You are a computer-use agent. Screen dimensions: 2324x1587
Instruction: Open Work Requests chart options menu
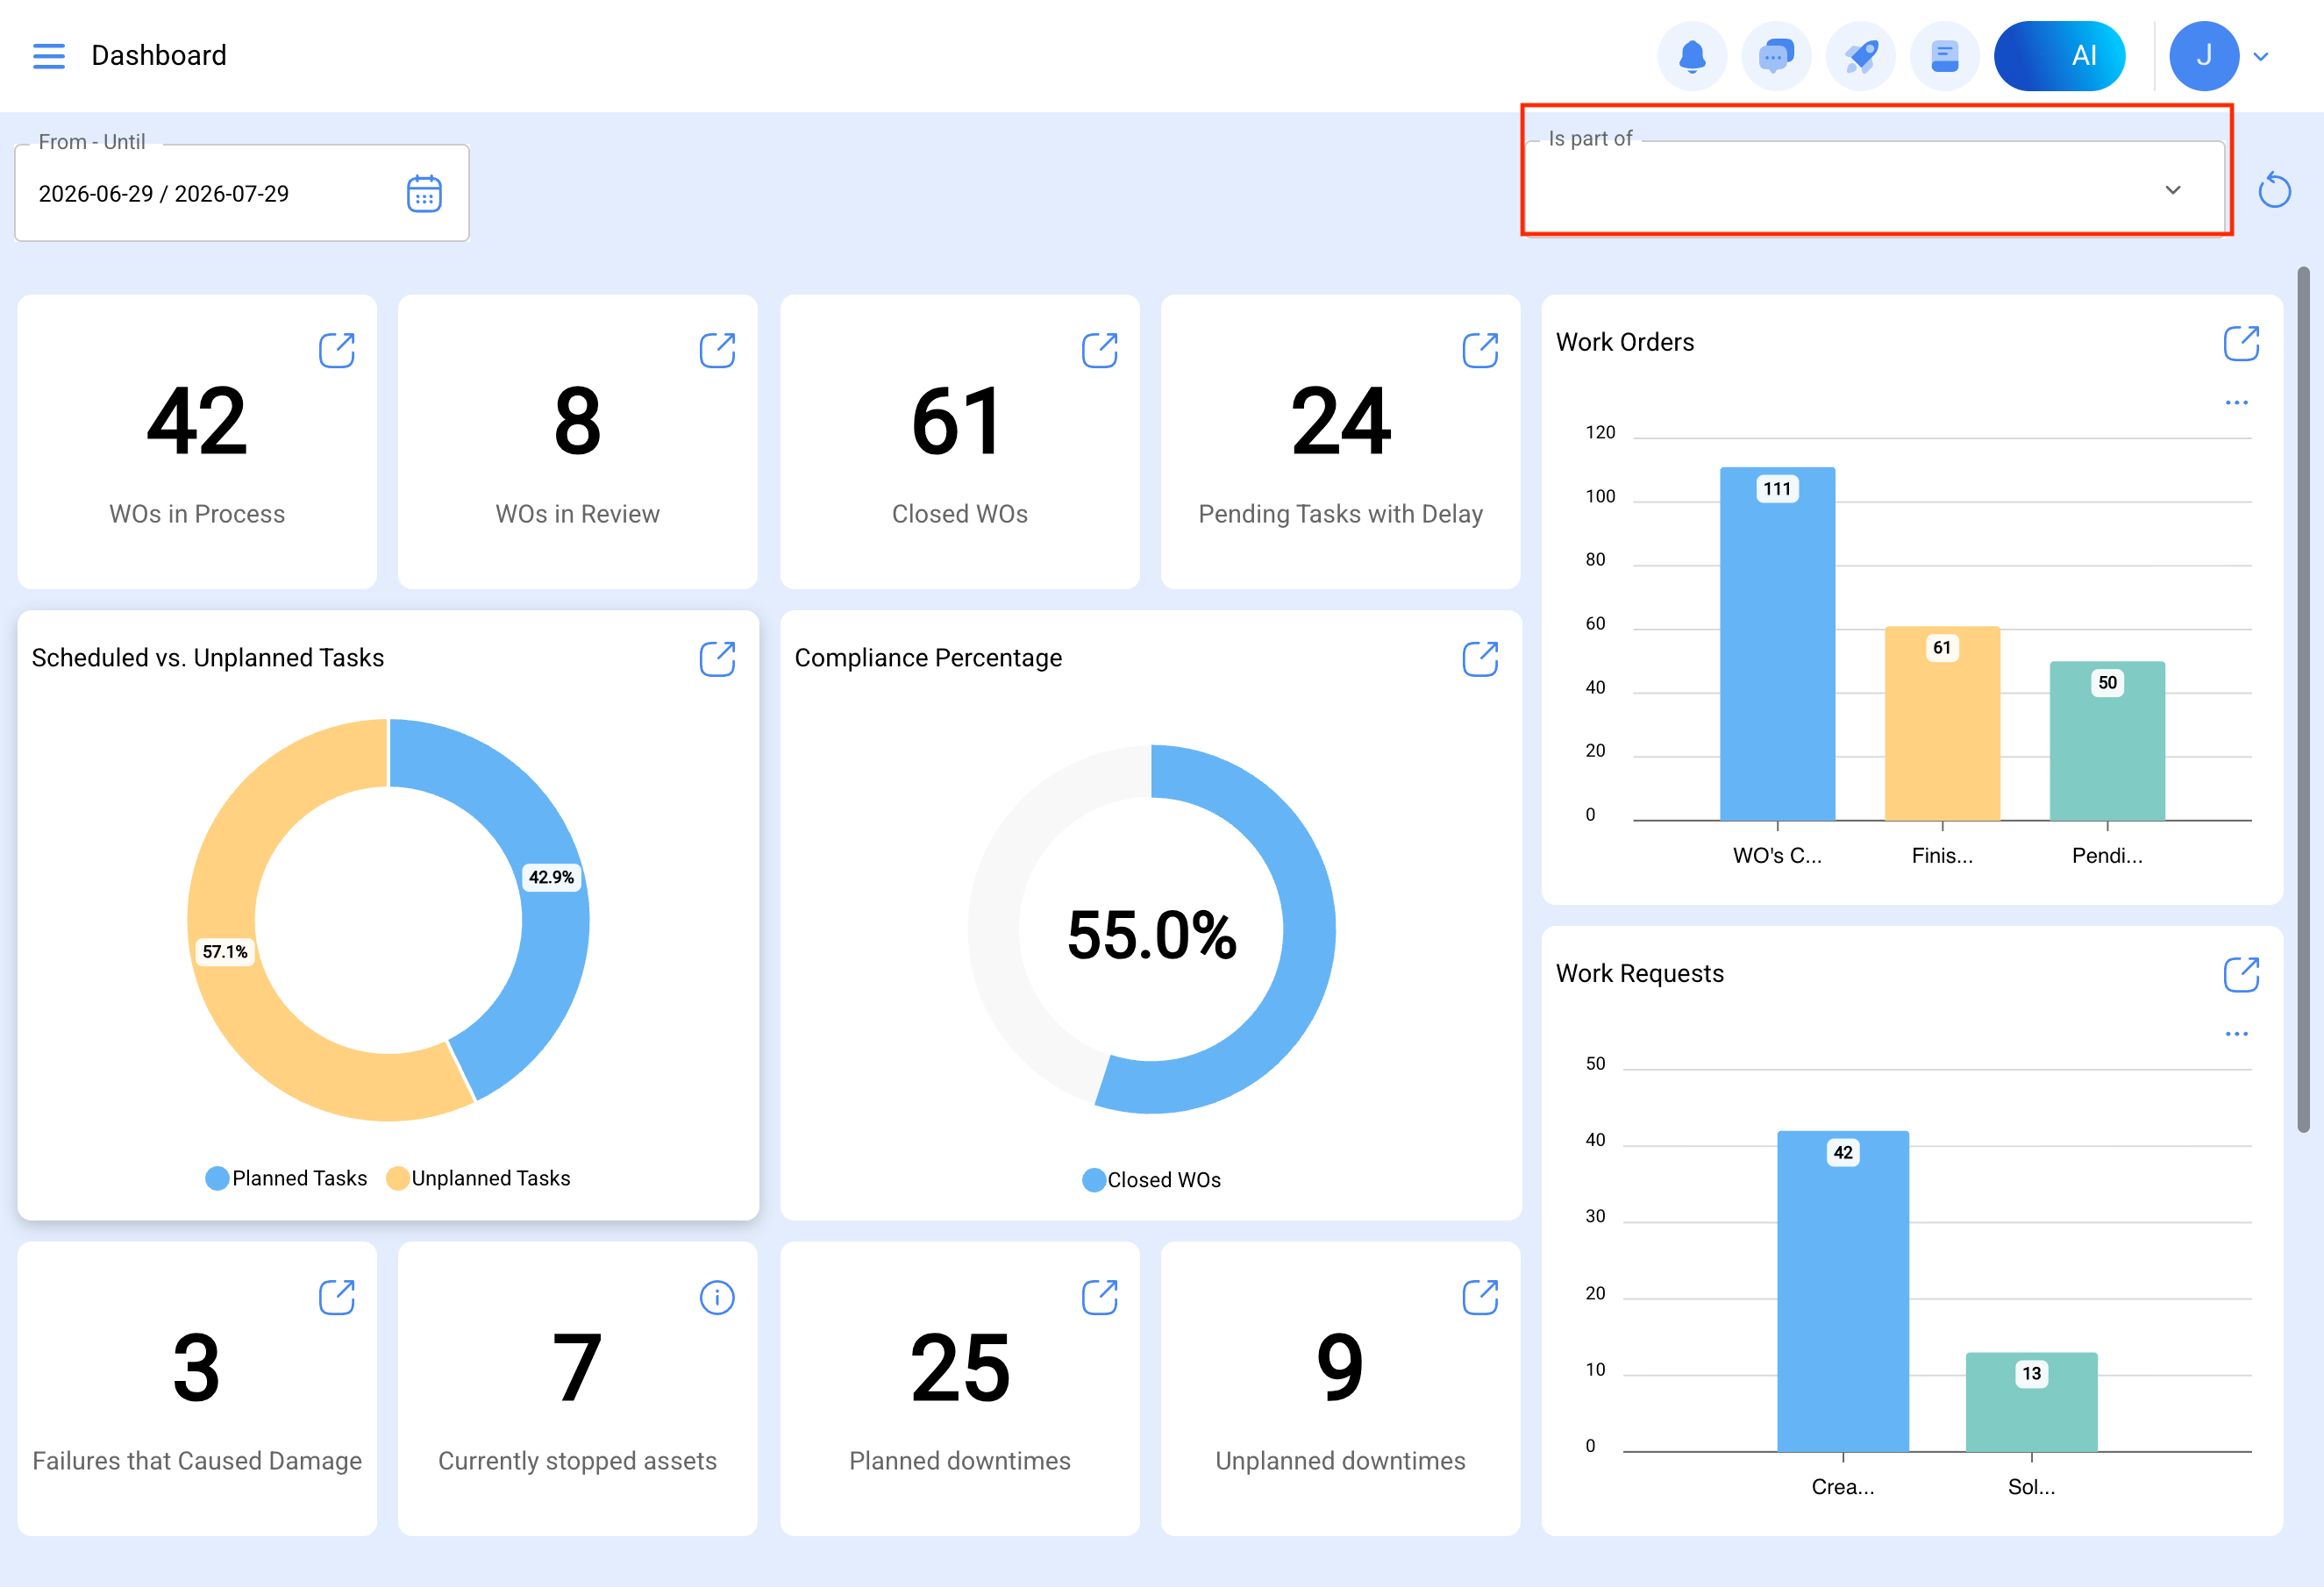click(2237, 1034)
